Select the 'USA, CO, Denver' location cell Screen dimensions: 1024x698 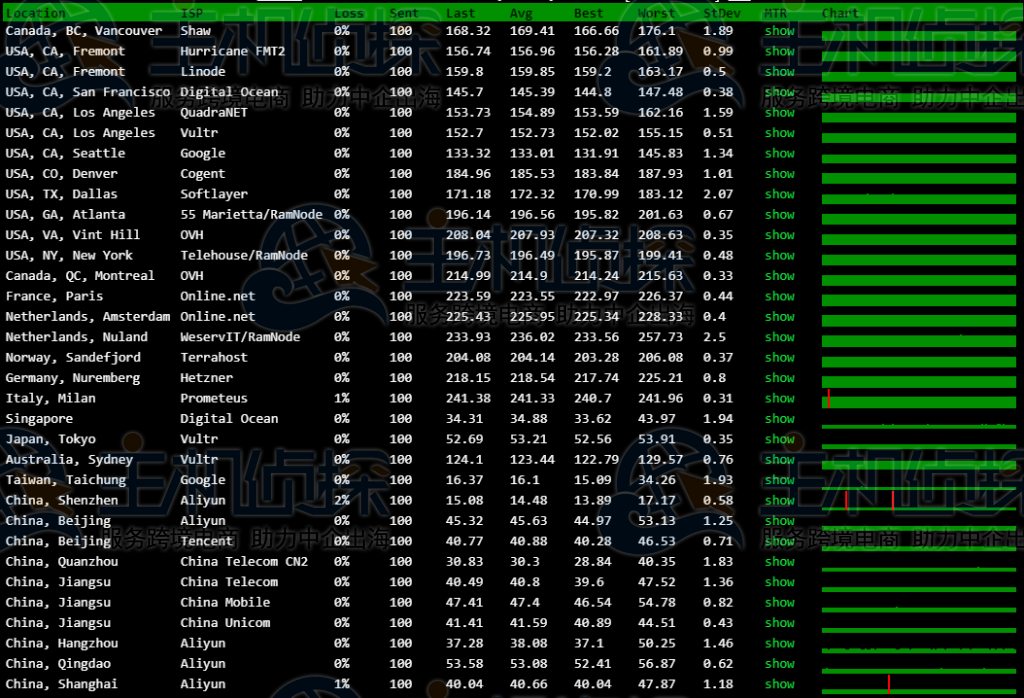coord(61,174)
